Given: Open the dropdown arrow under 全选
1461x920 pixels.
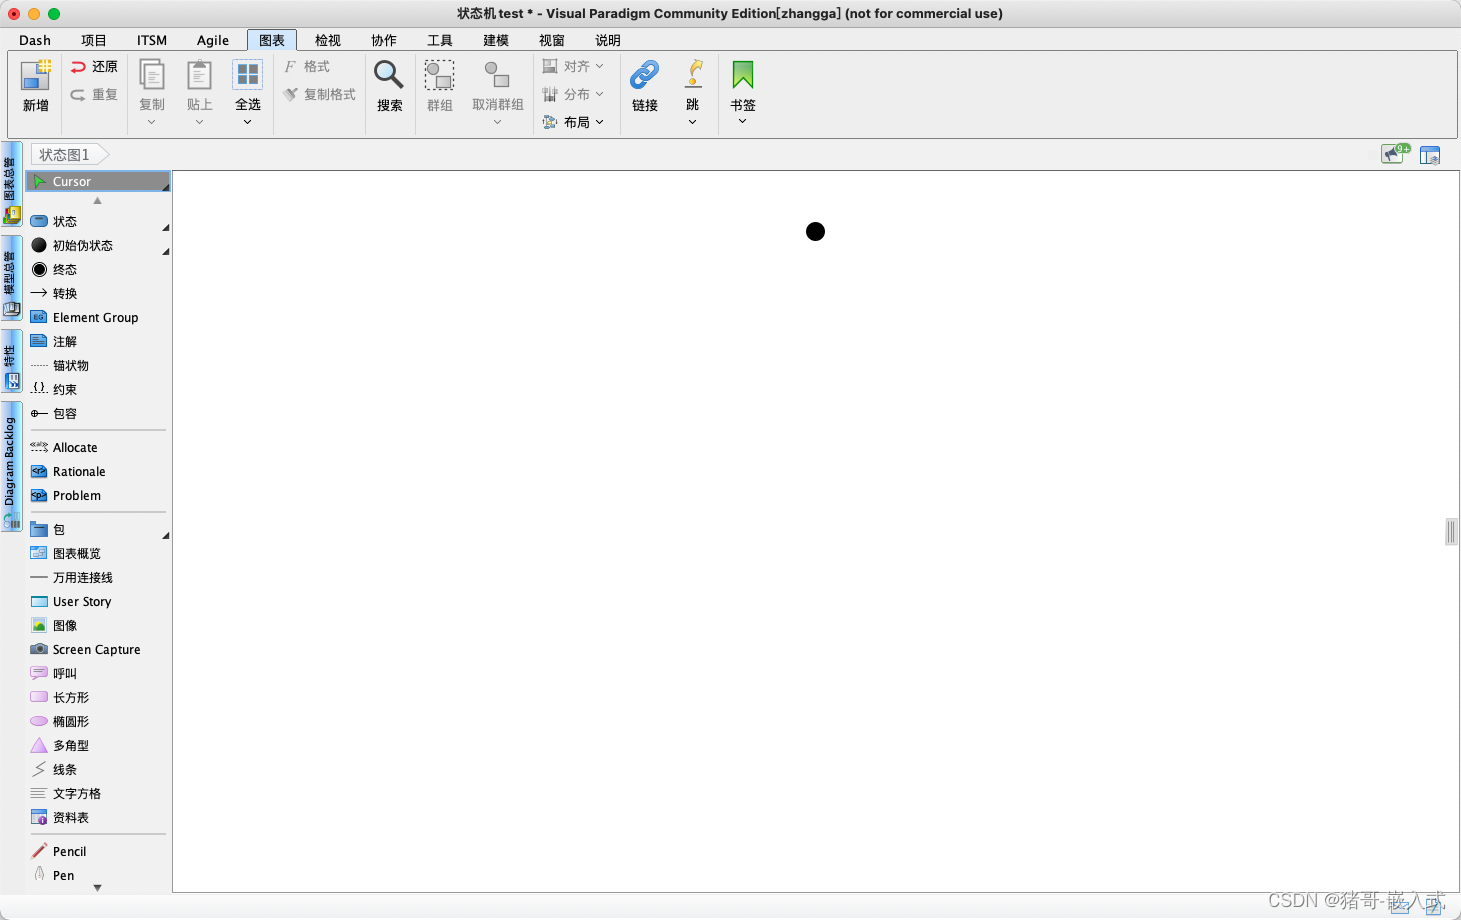Looking at the screenshot, I should [x=248, y=122].
